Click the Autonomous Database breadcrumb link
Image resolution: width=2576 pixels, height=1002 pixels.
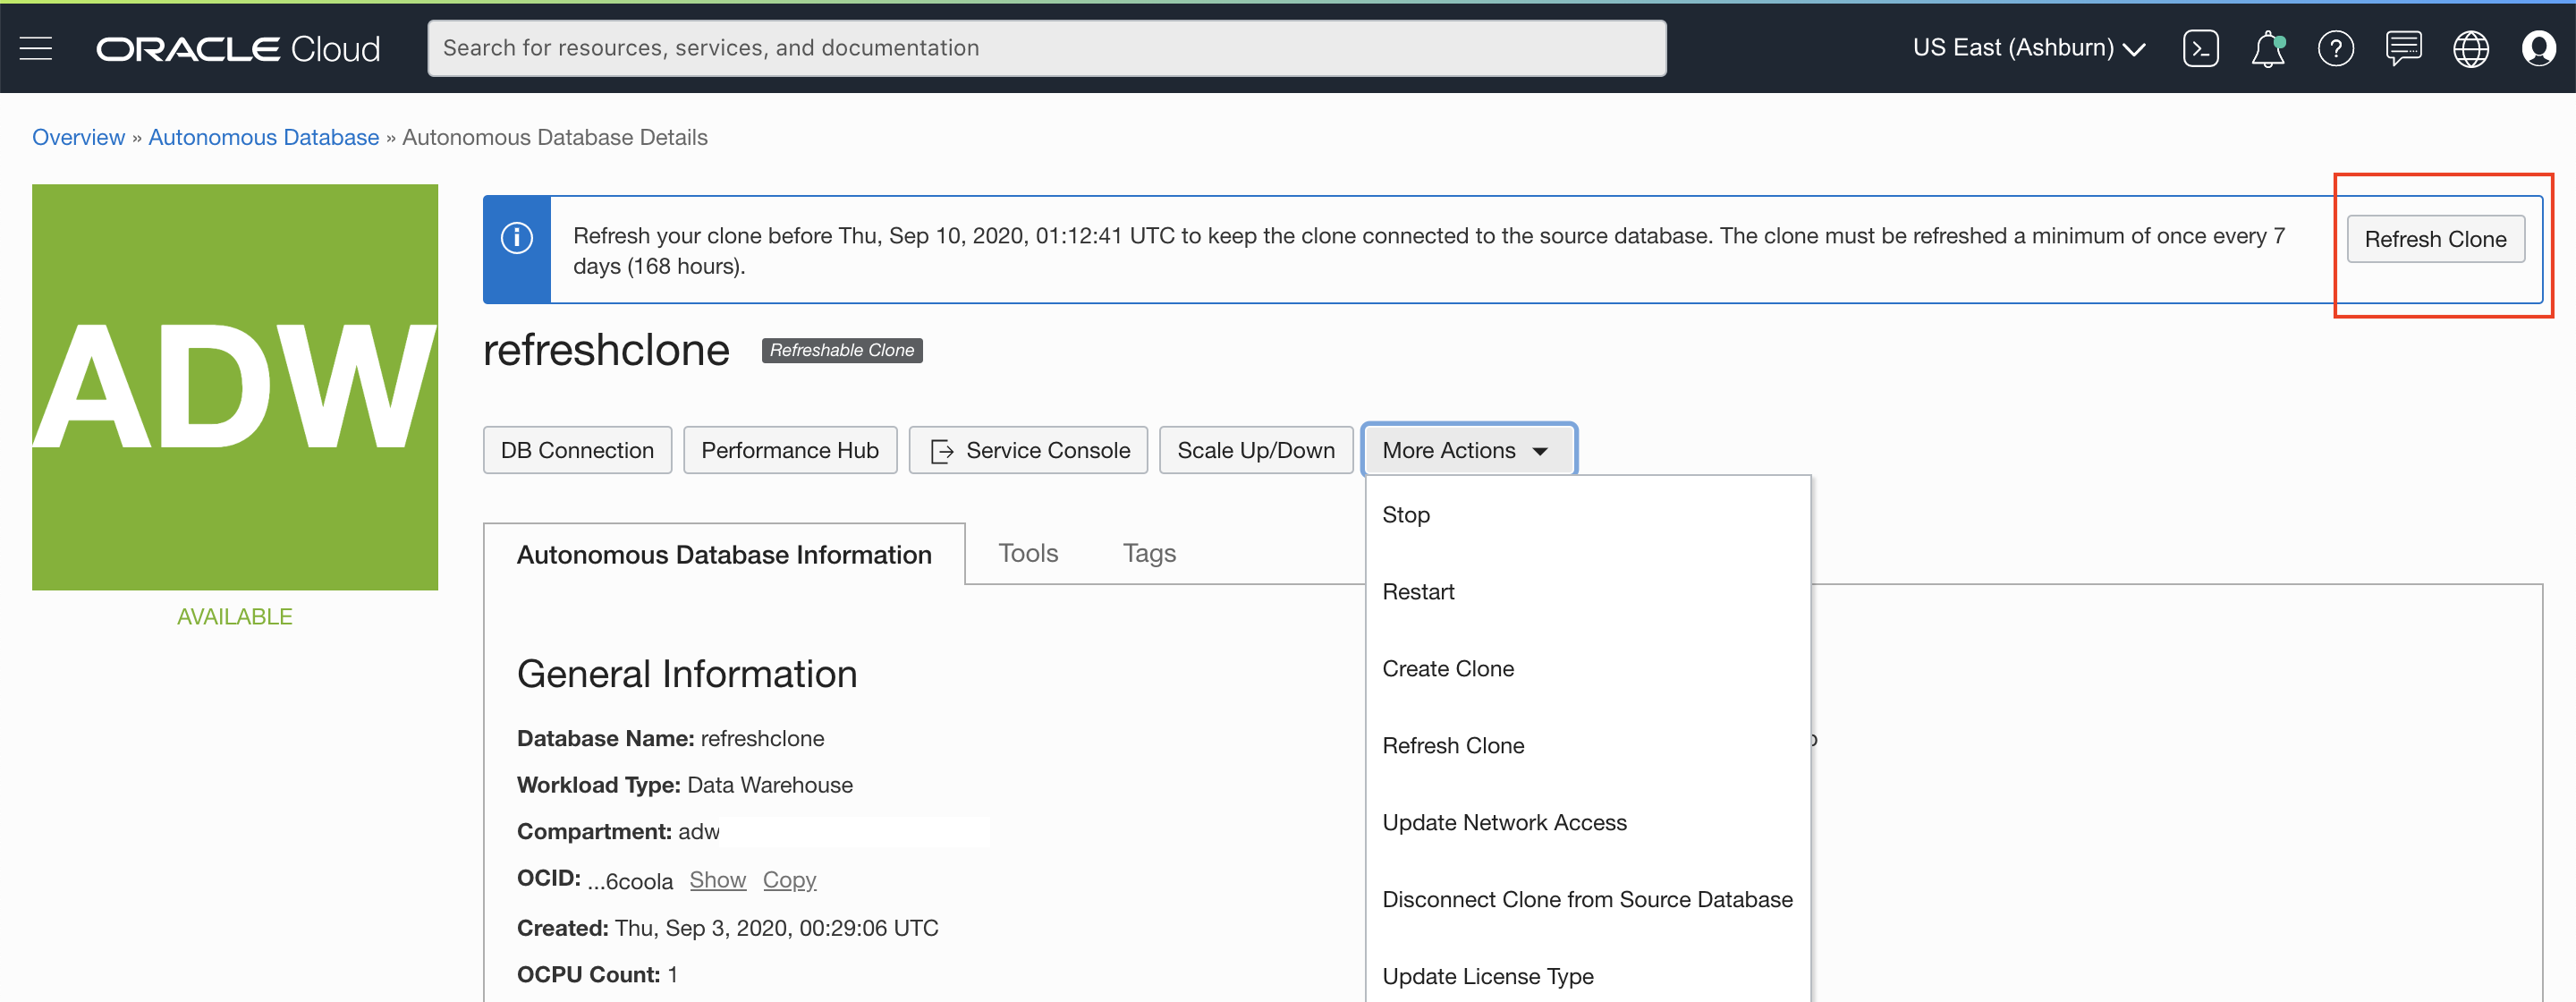pyautogui.click(x=263, y=137)
